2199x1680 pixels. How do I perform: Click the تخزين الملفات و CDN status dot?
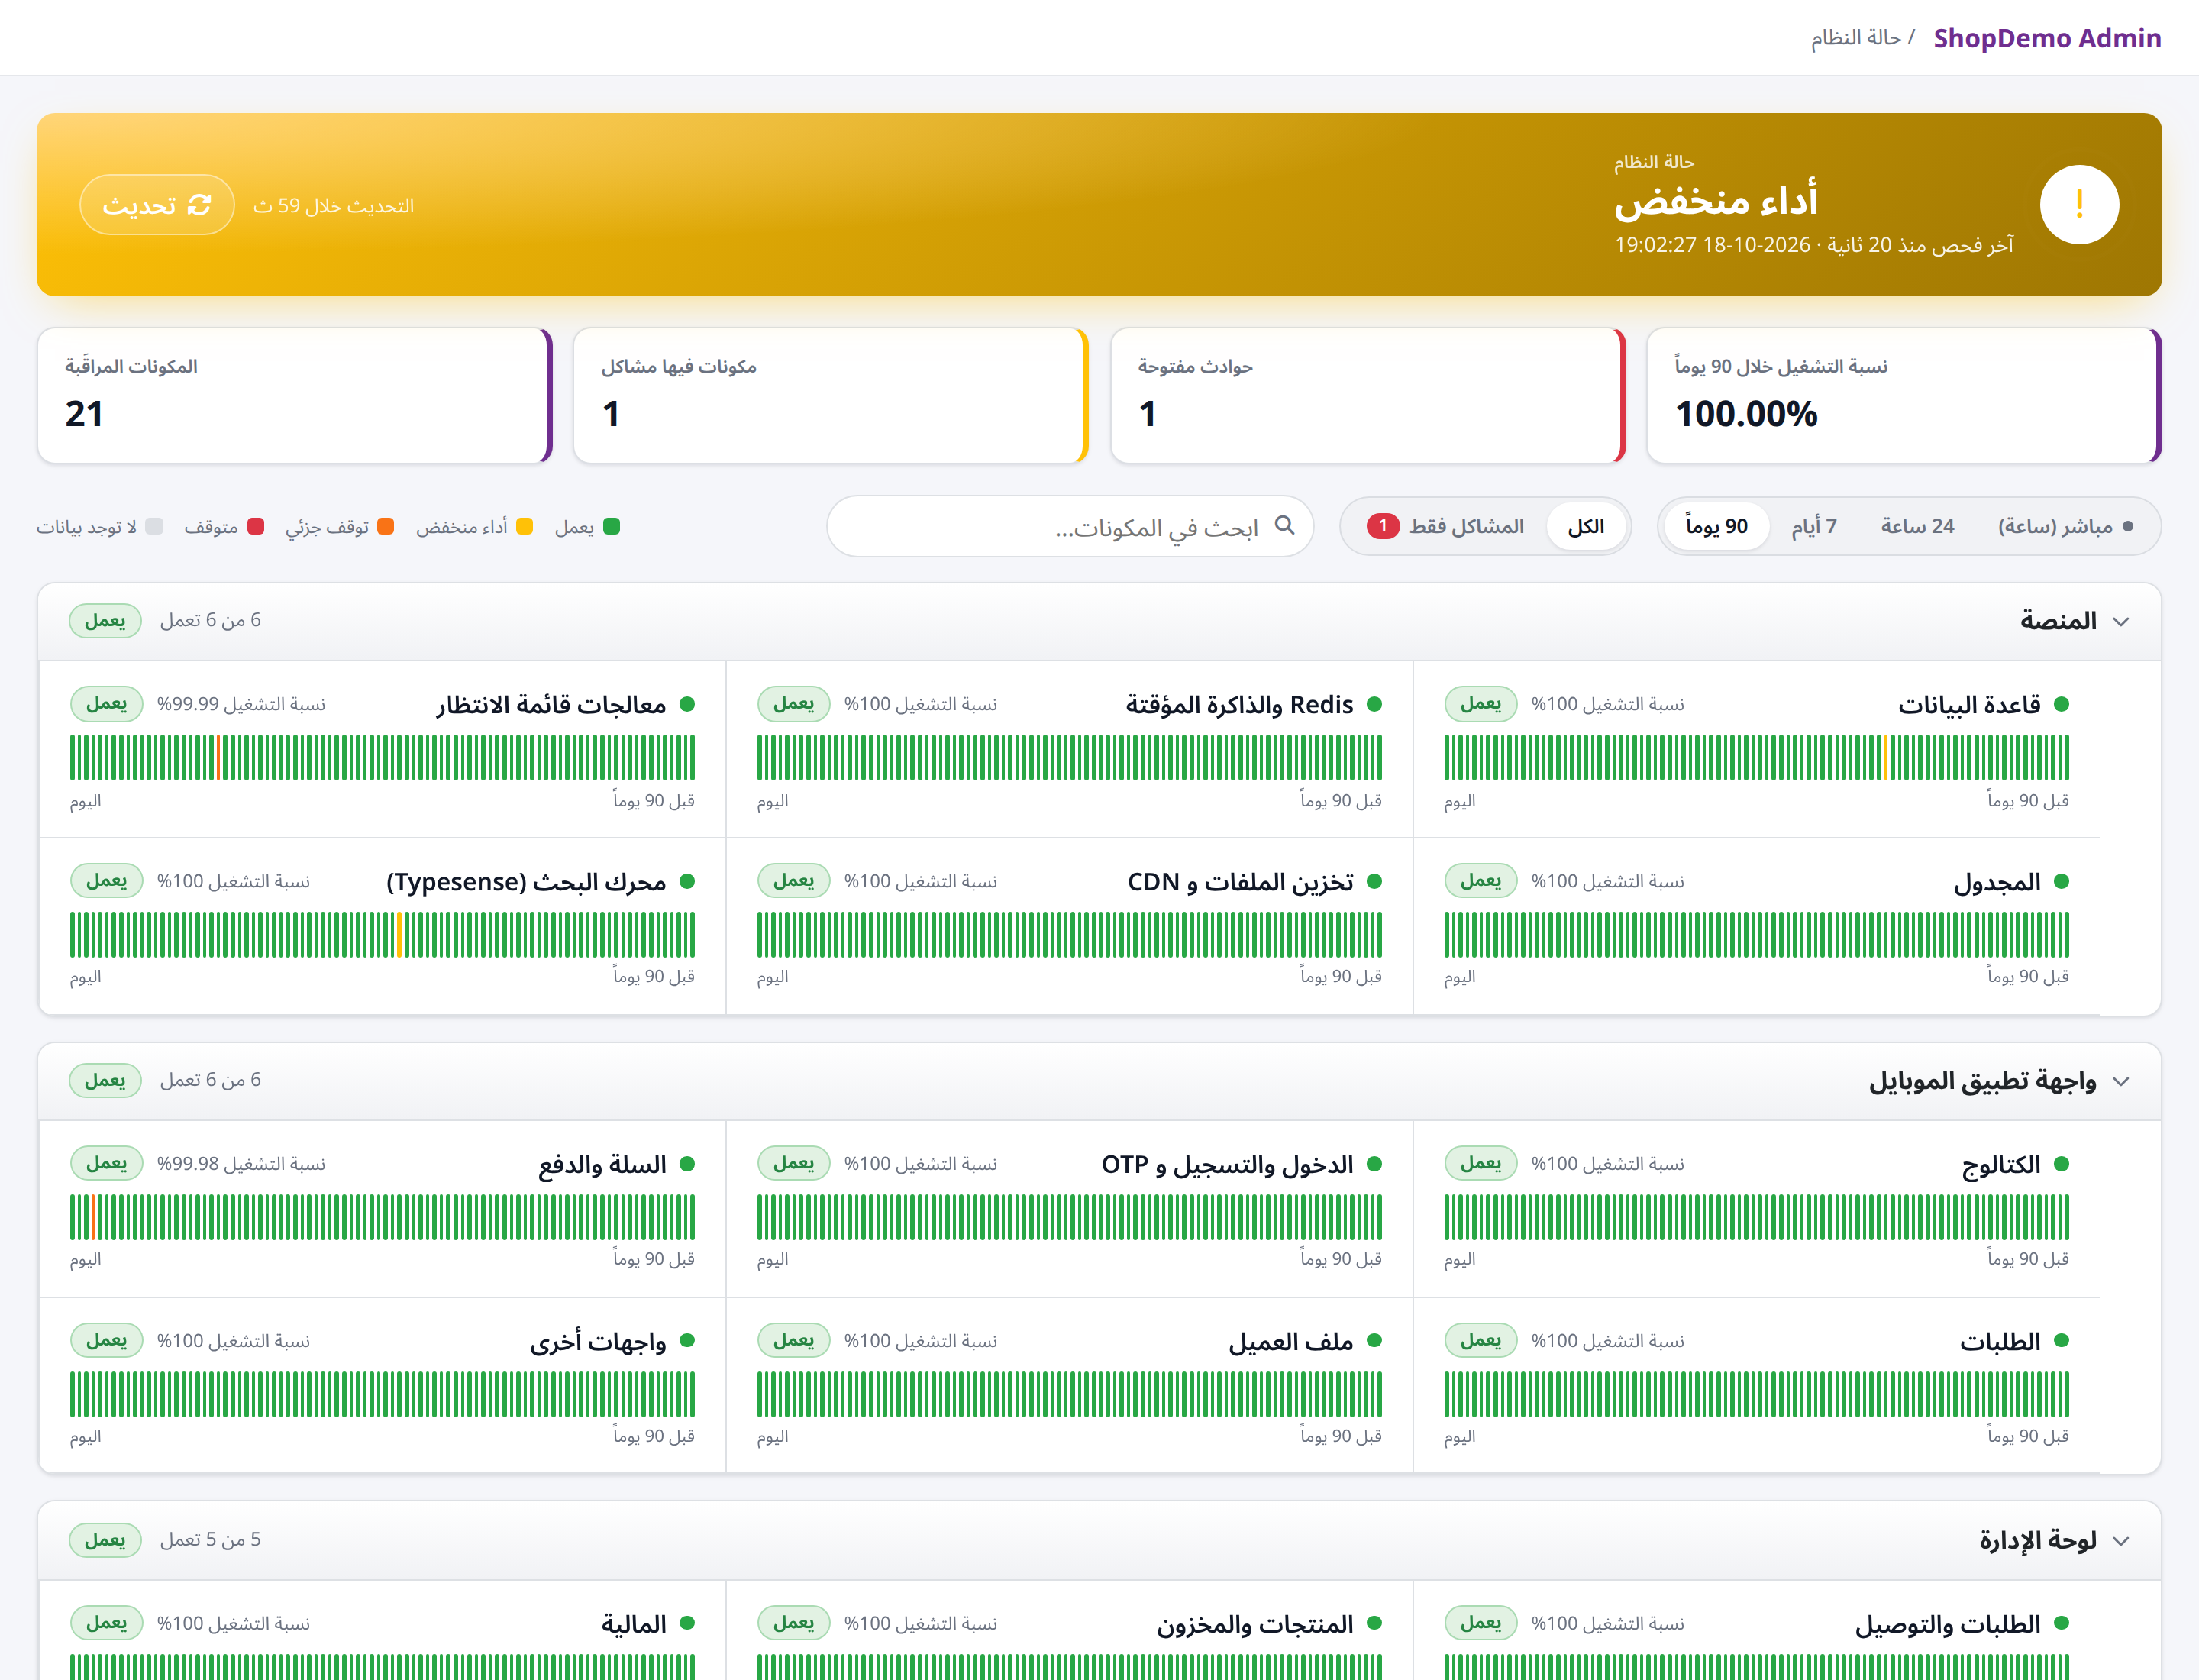pyautogui.click(x=1374, y=881)
